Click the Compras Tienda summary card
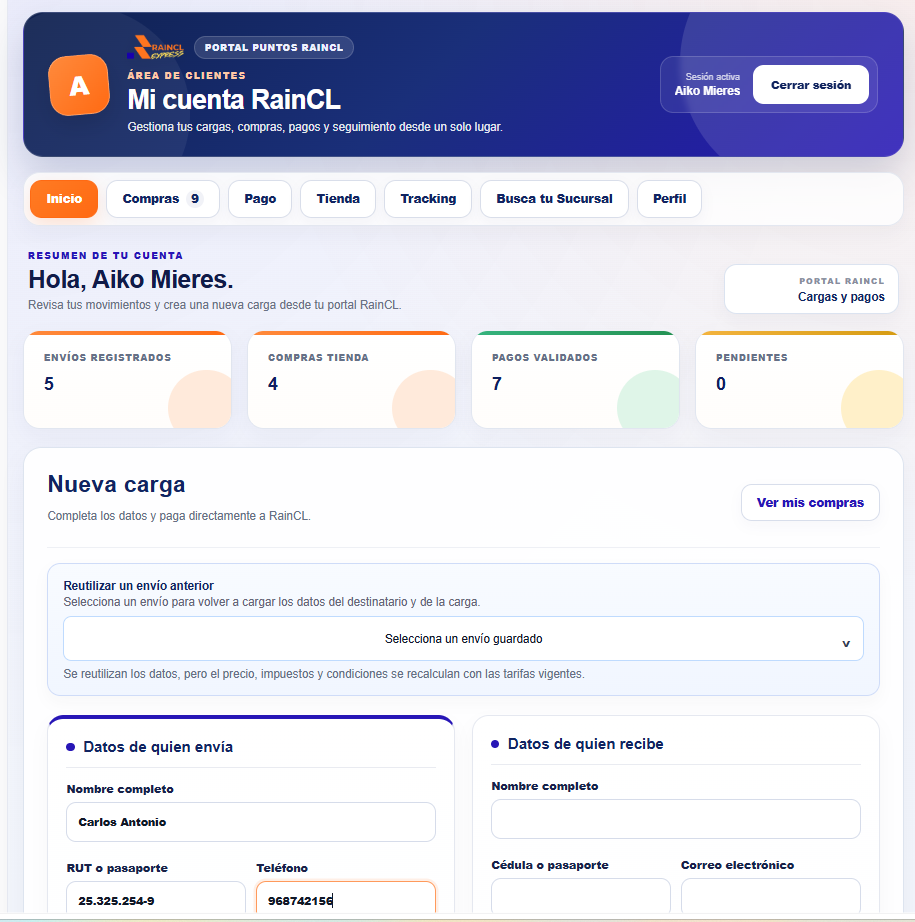Screen dimensions: 915x922 [x=352, y=380]
